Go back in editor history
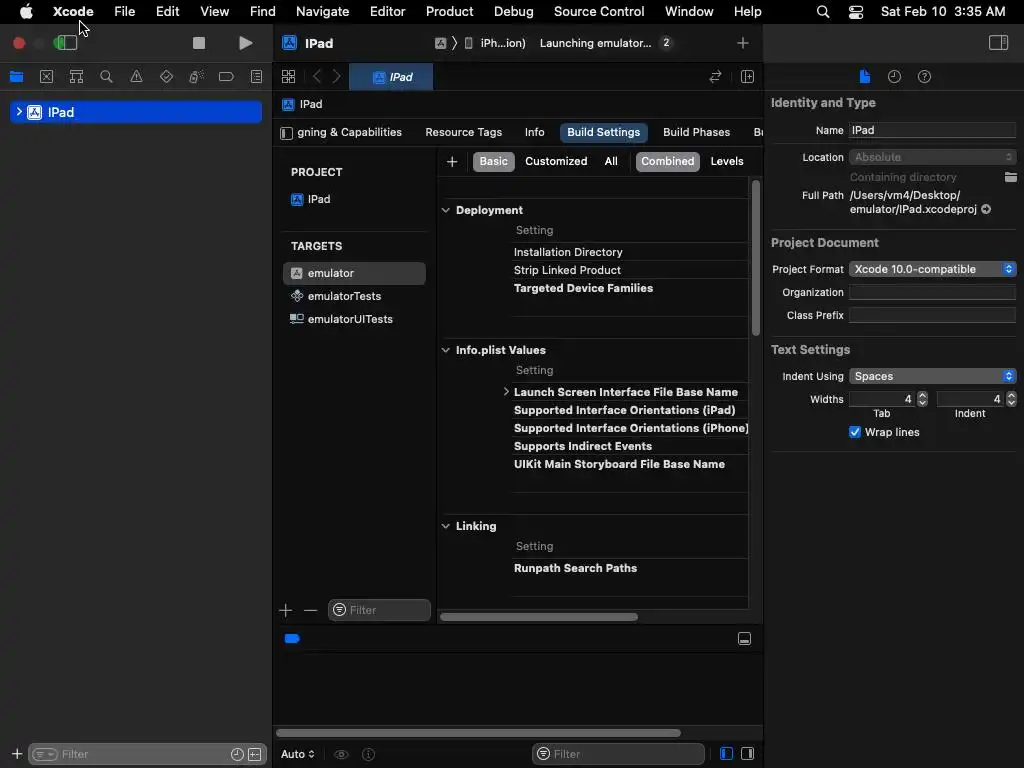Screen dimensions: 1024x768 point(317,76)
